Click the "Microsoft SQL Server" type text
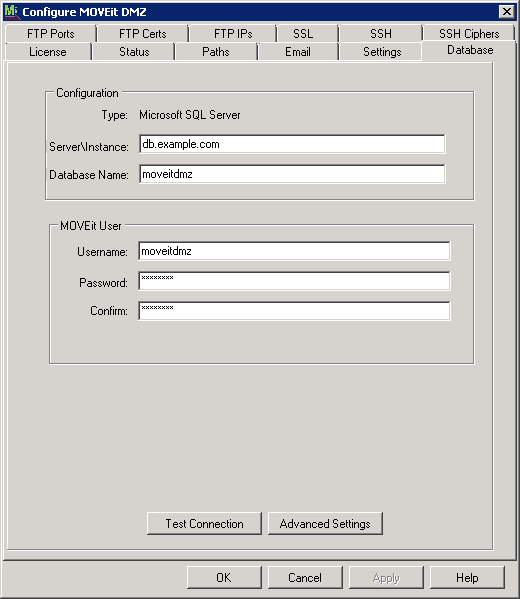This screenshot has width=520, height=599. [x=190, y=115]
